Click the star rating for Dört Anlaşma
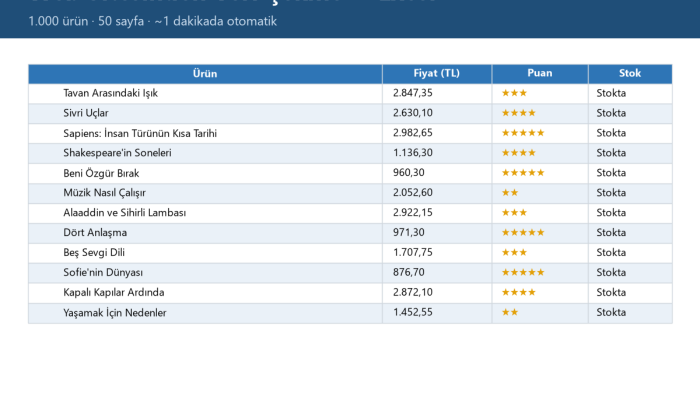The image size is (700, 394). (523, 232)
